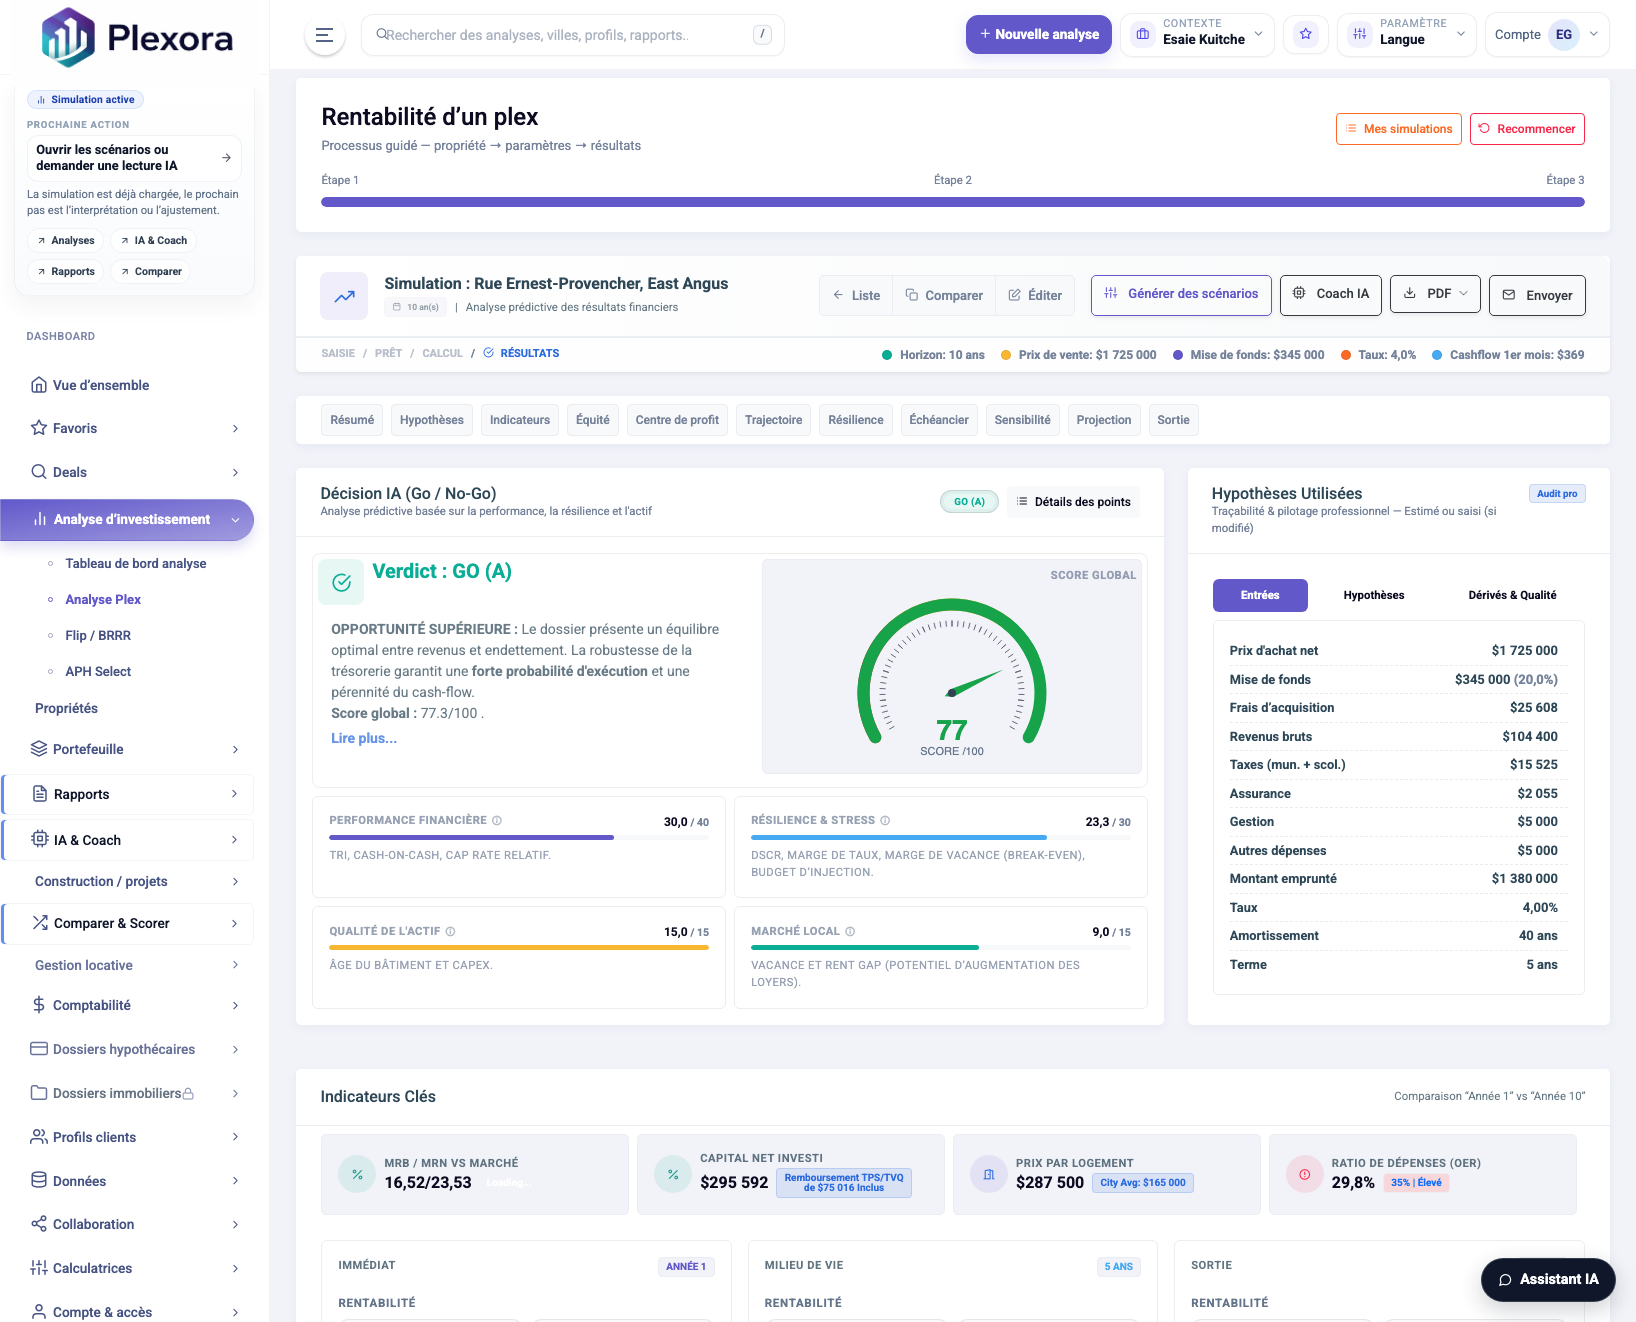Image resolution: width=1636 pixels, height=1322 pixels.
Task: Click the Lire plus... link
Action: coord(364,738)
